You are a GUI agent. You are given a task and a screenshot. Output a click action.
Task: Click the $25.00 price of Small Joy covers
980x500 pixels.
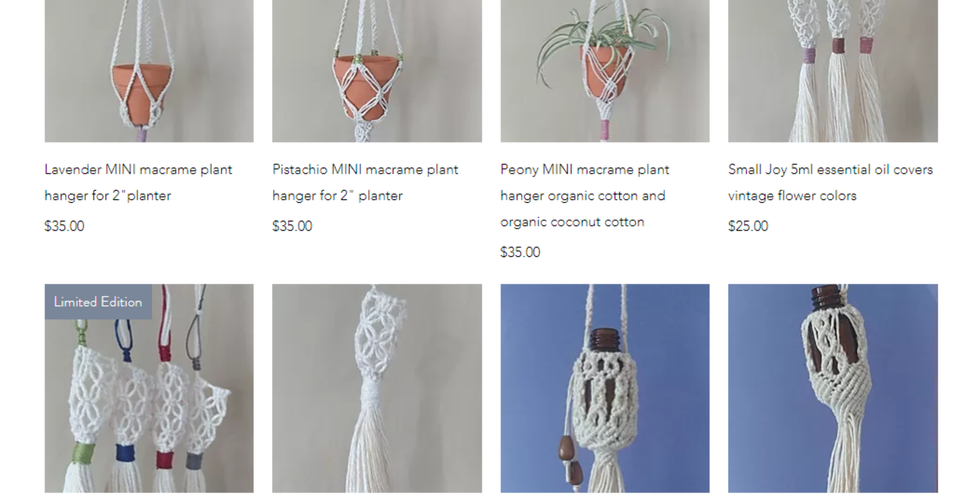pos(748,226)
